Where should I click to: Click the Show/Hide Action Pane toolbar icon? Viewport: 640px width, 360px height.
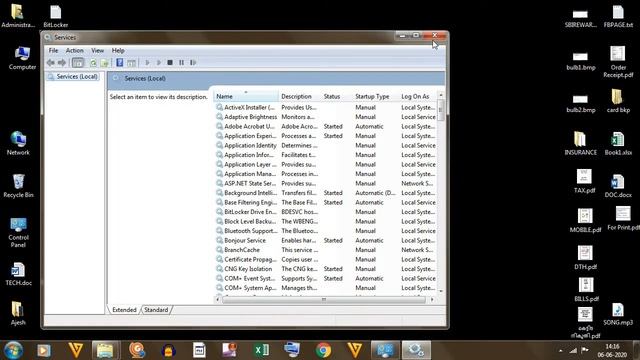coord(131,63)
